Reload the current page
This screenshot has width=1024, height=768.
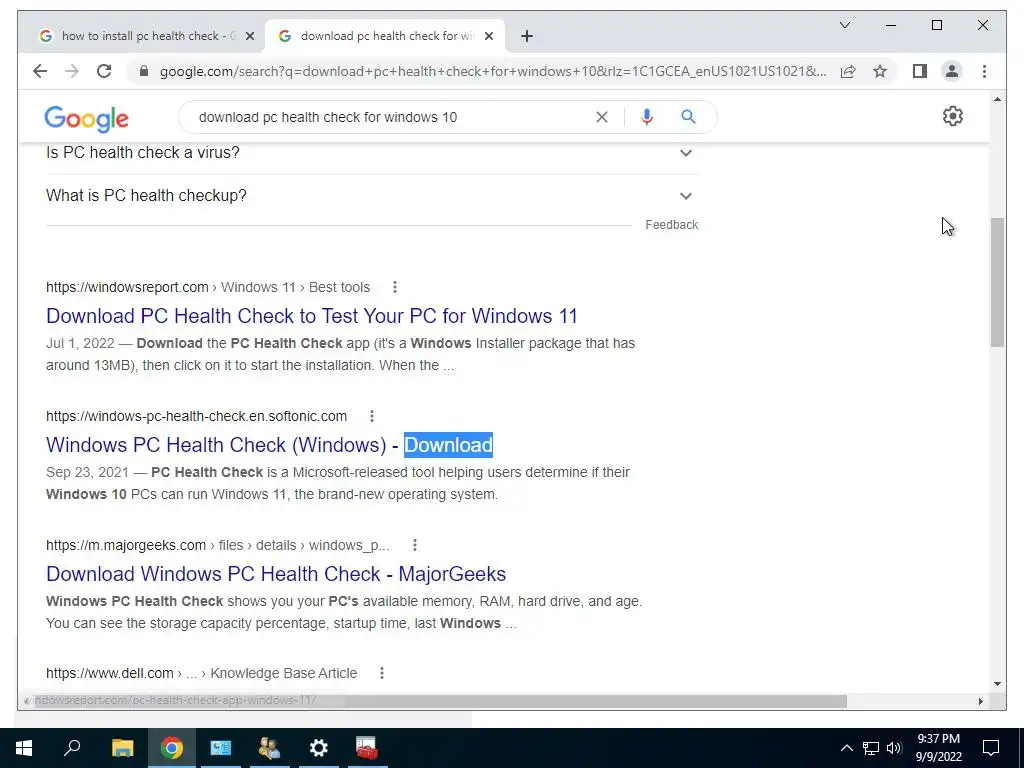(x=104, y=71)
